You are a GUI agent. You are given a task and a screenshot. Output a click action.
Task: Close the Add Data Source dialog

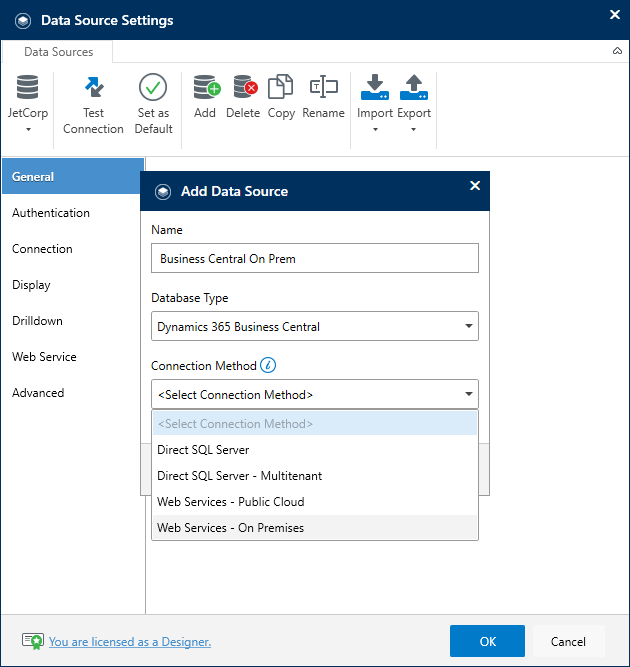(475, 185)
